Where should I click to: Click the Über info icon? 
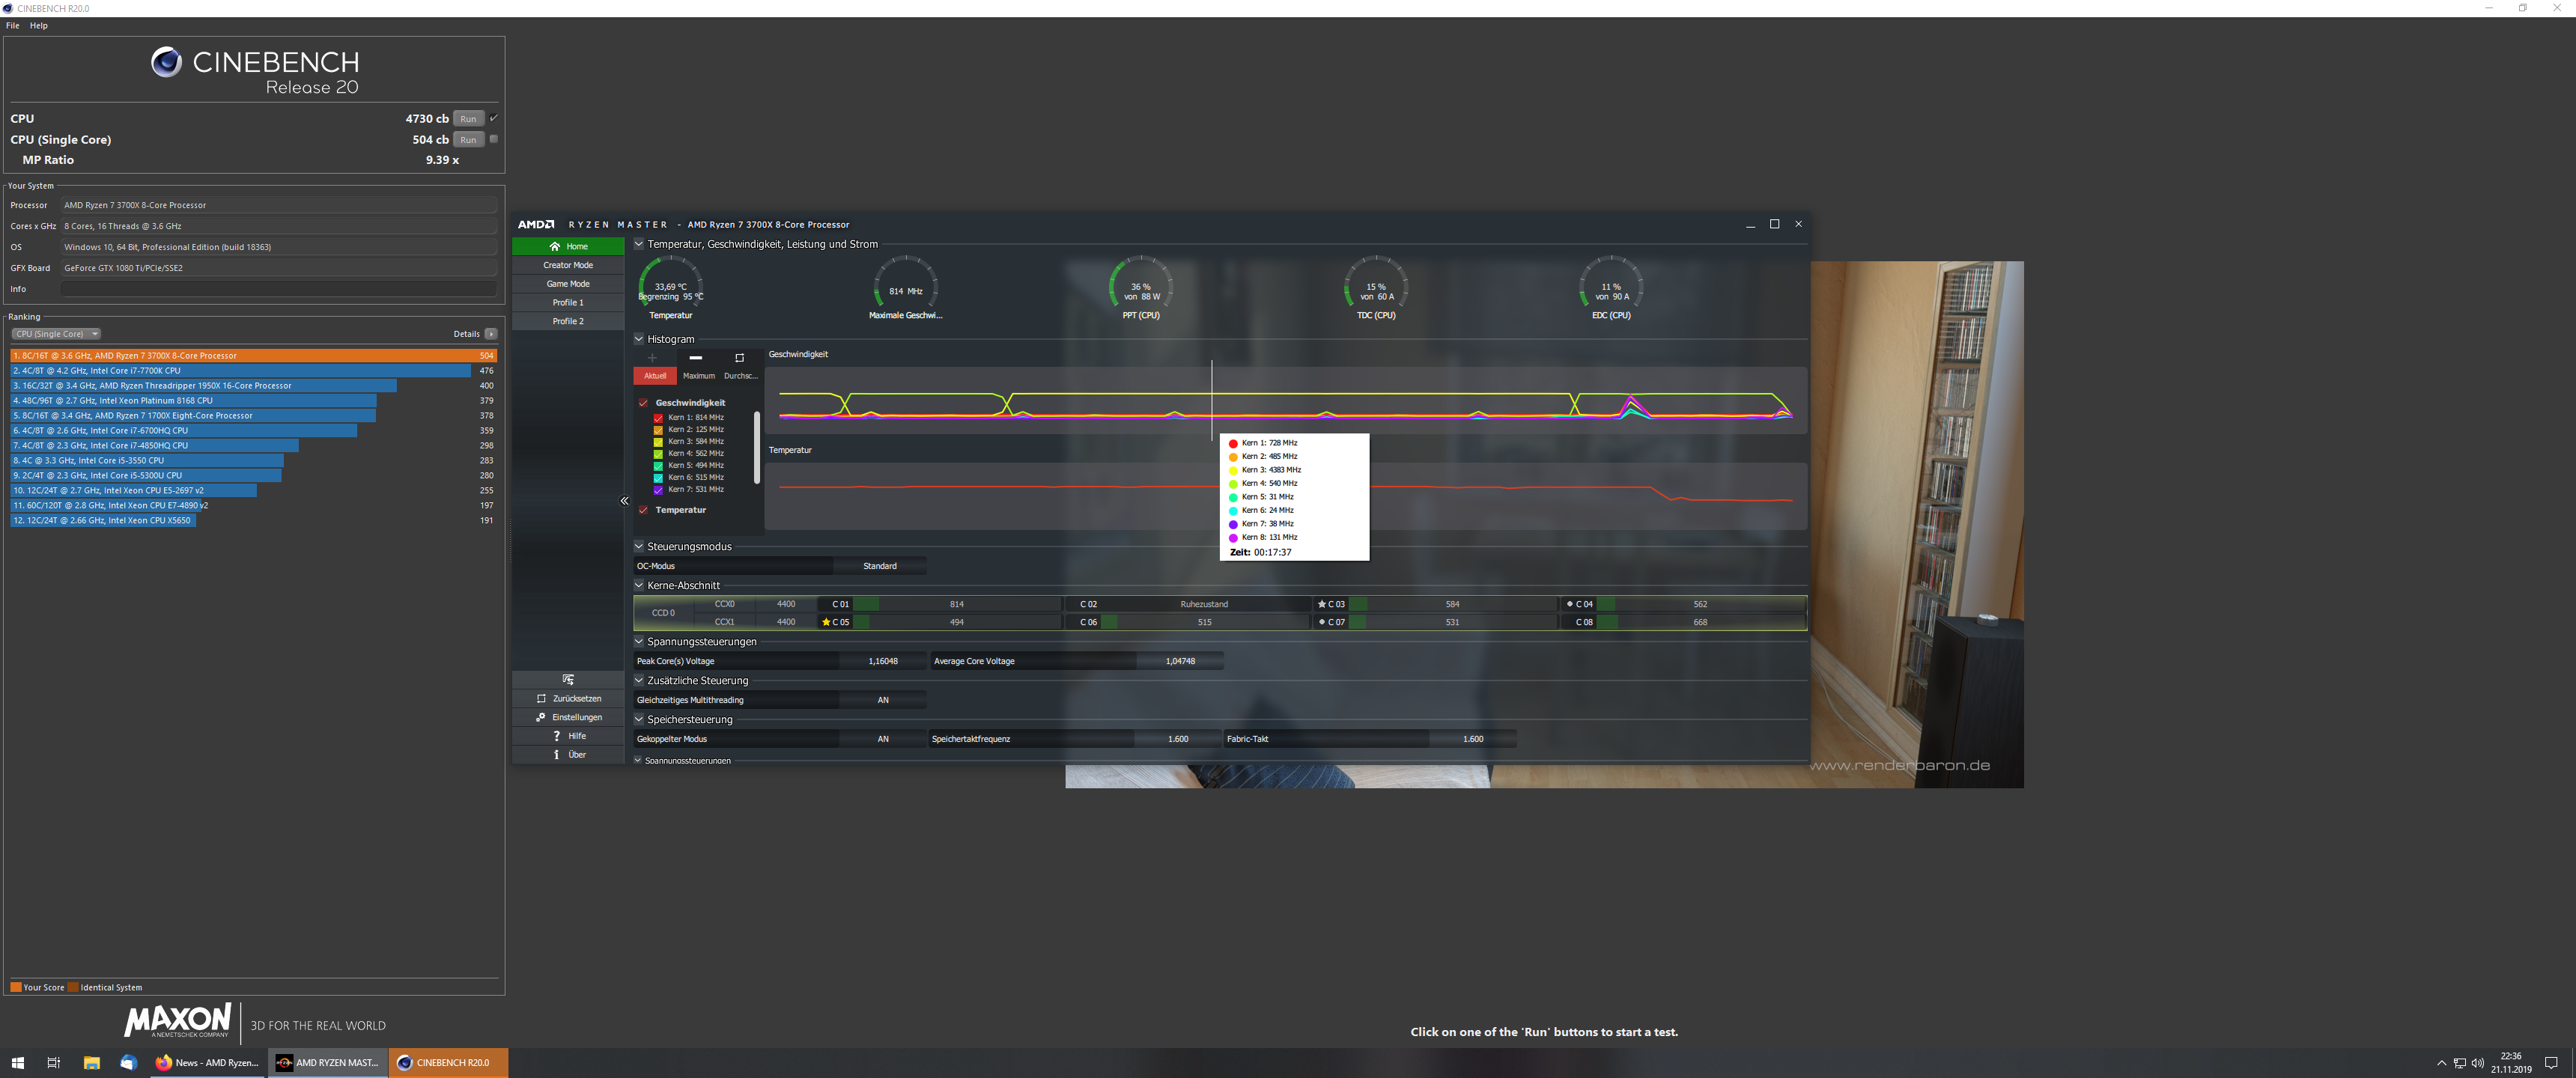(x=557, y=754)
